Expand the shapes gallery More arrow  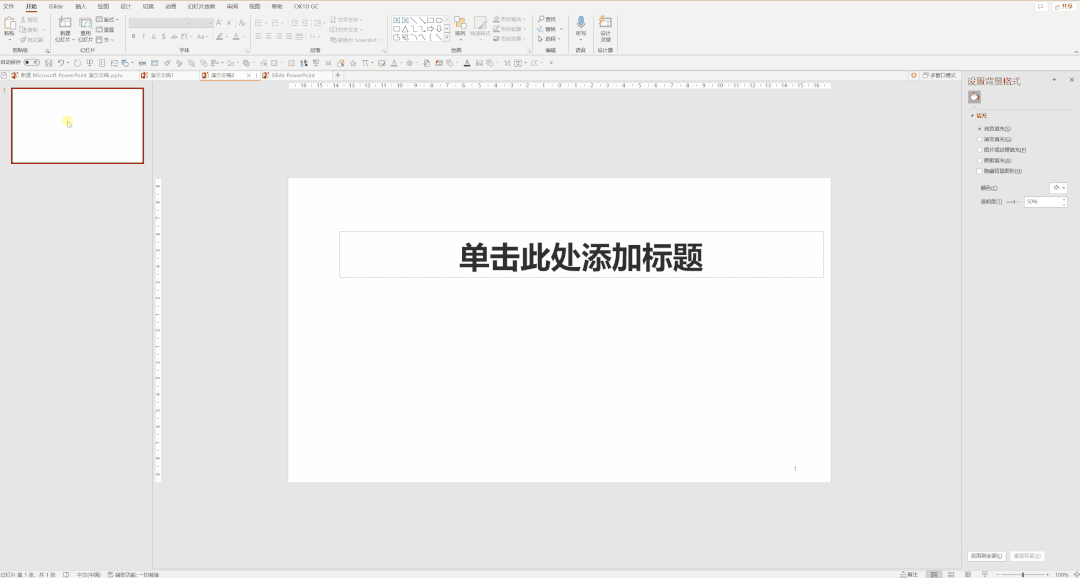tap(447, 38)
